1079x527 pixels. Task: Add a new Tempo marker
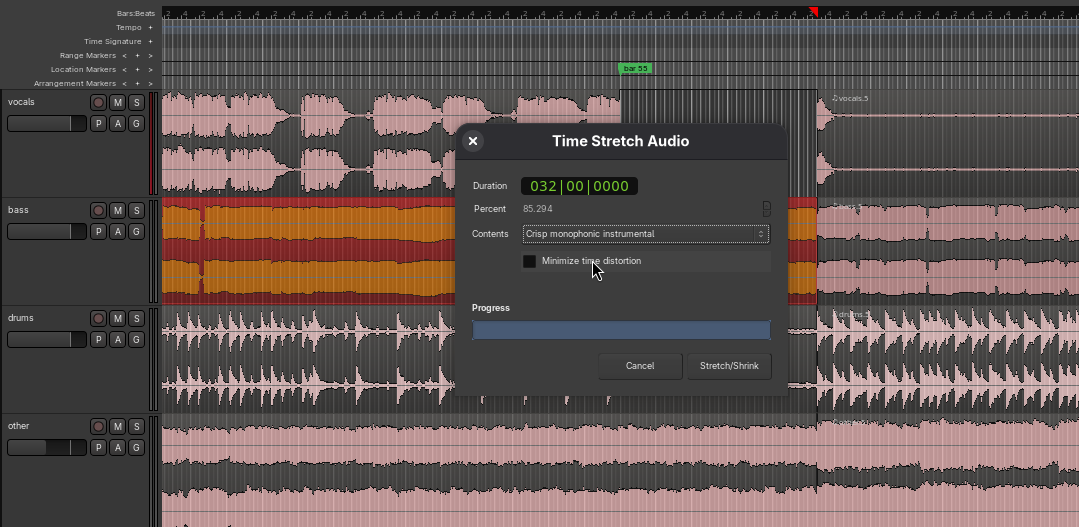150,28
